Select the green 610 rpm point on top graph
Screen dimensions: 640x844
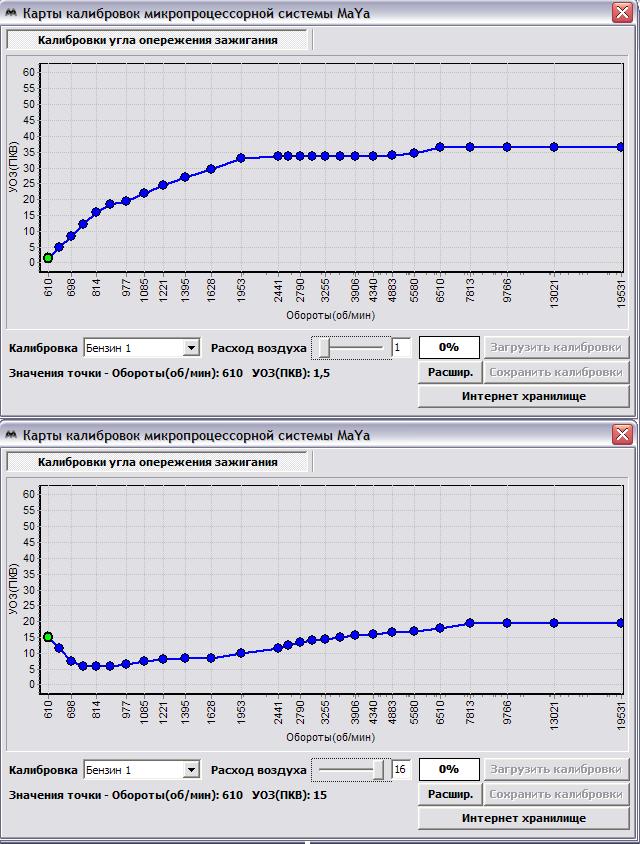click(48, 258)
